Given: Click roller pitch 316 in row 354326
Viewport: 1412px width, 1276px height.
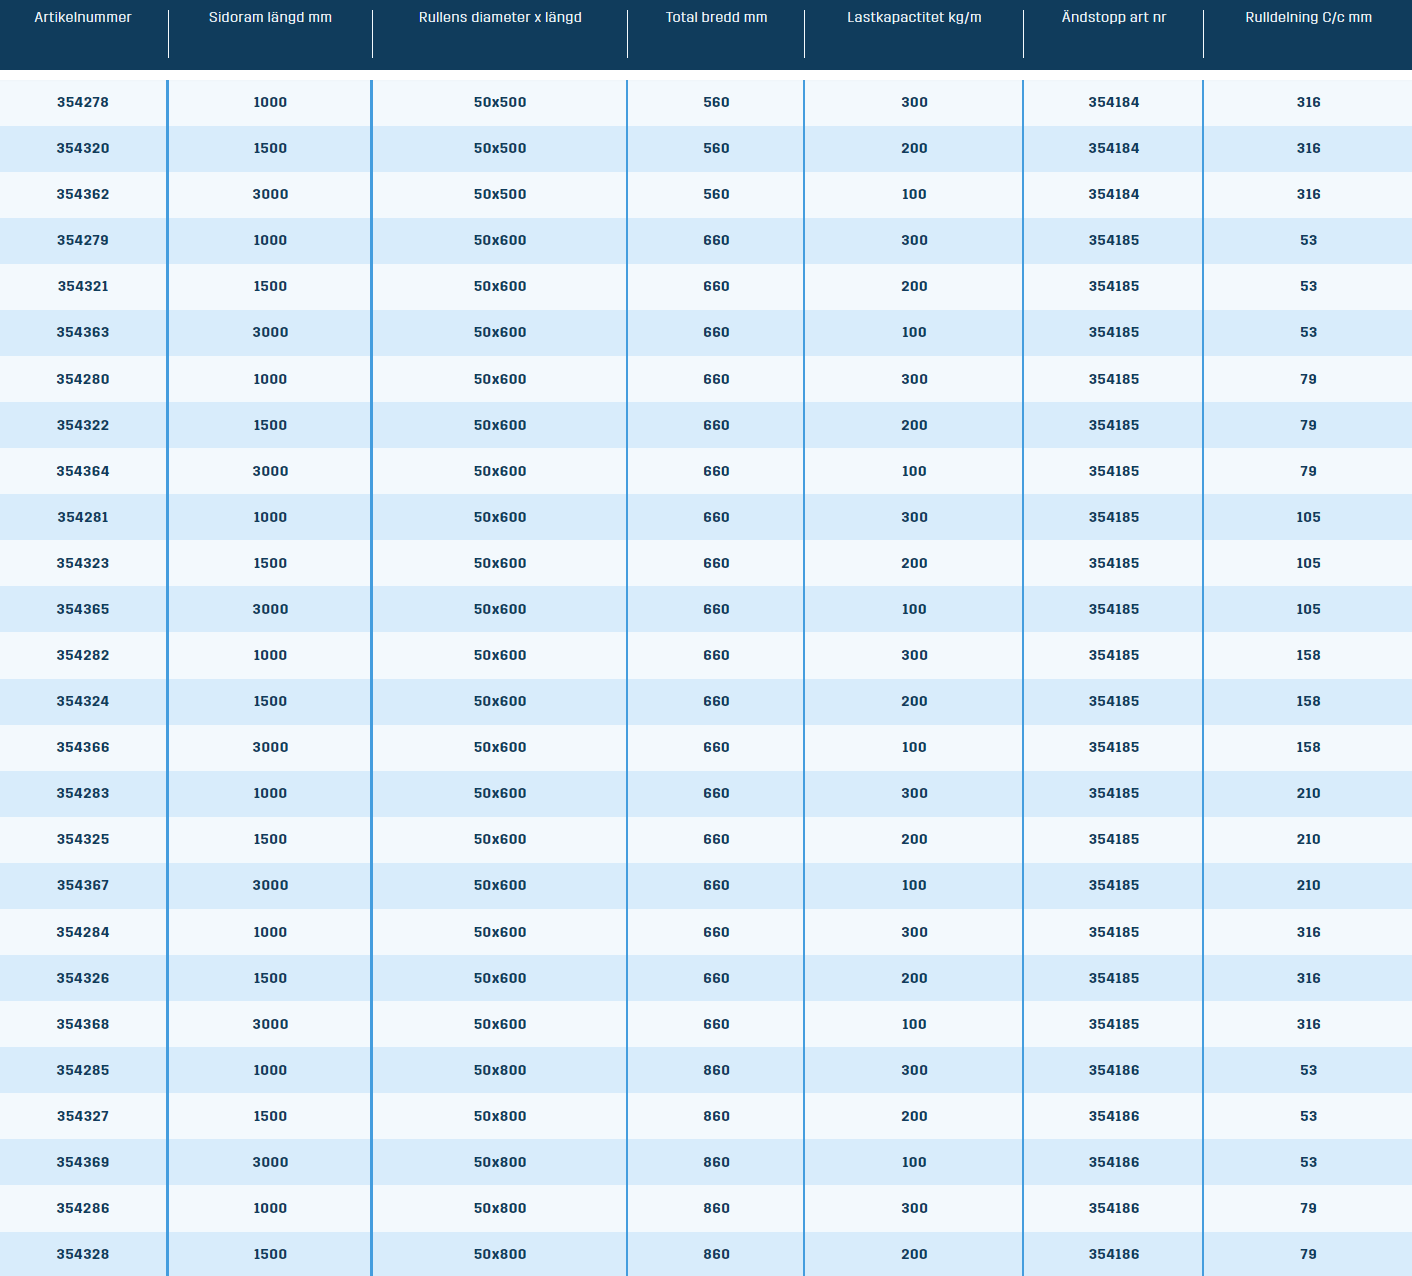Looking at the screenshot, I should (x=1308, y=978).
